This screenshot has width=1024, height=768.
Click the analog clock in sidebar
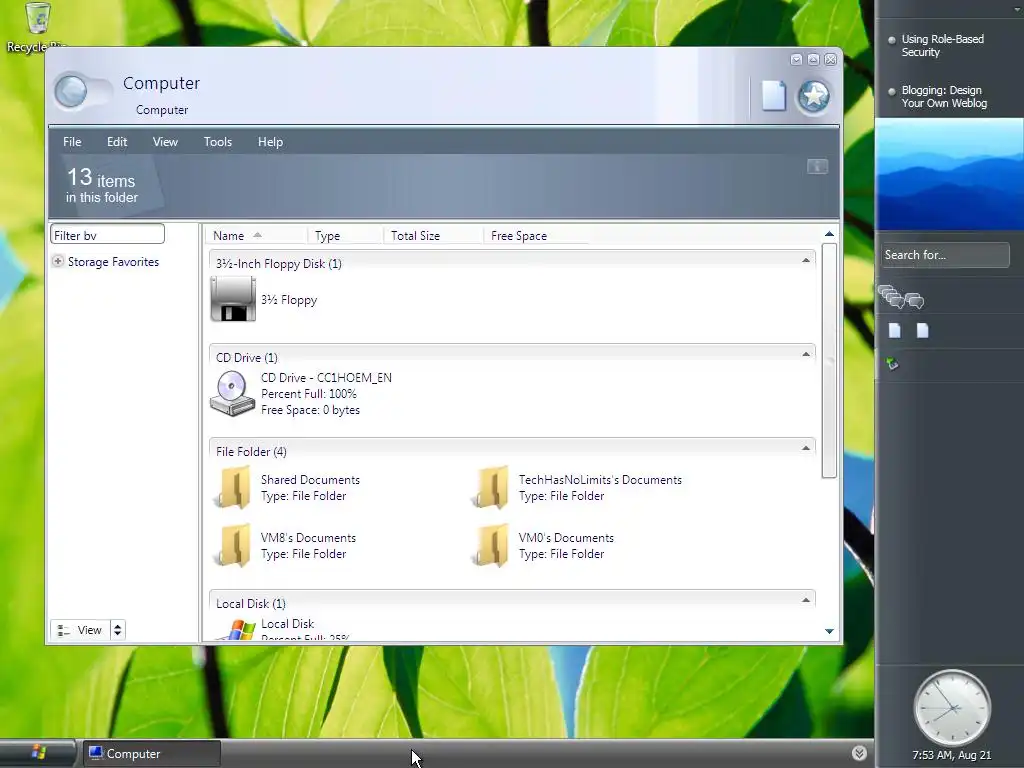[952, 707]
